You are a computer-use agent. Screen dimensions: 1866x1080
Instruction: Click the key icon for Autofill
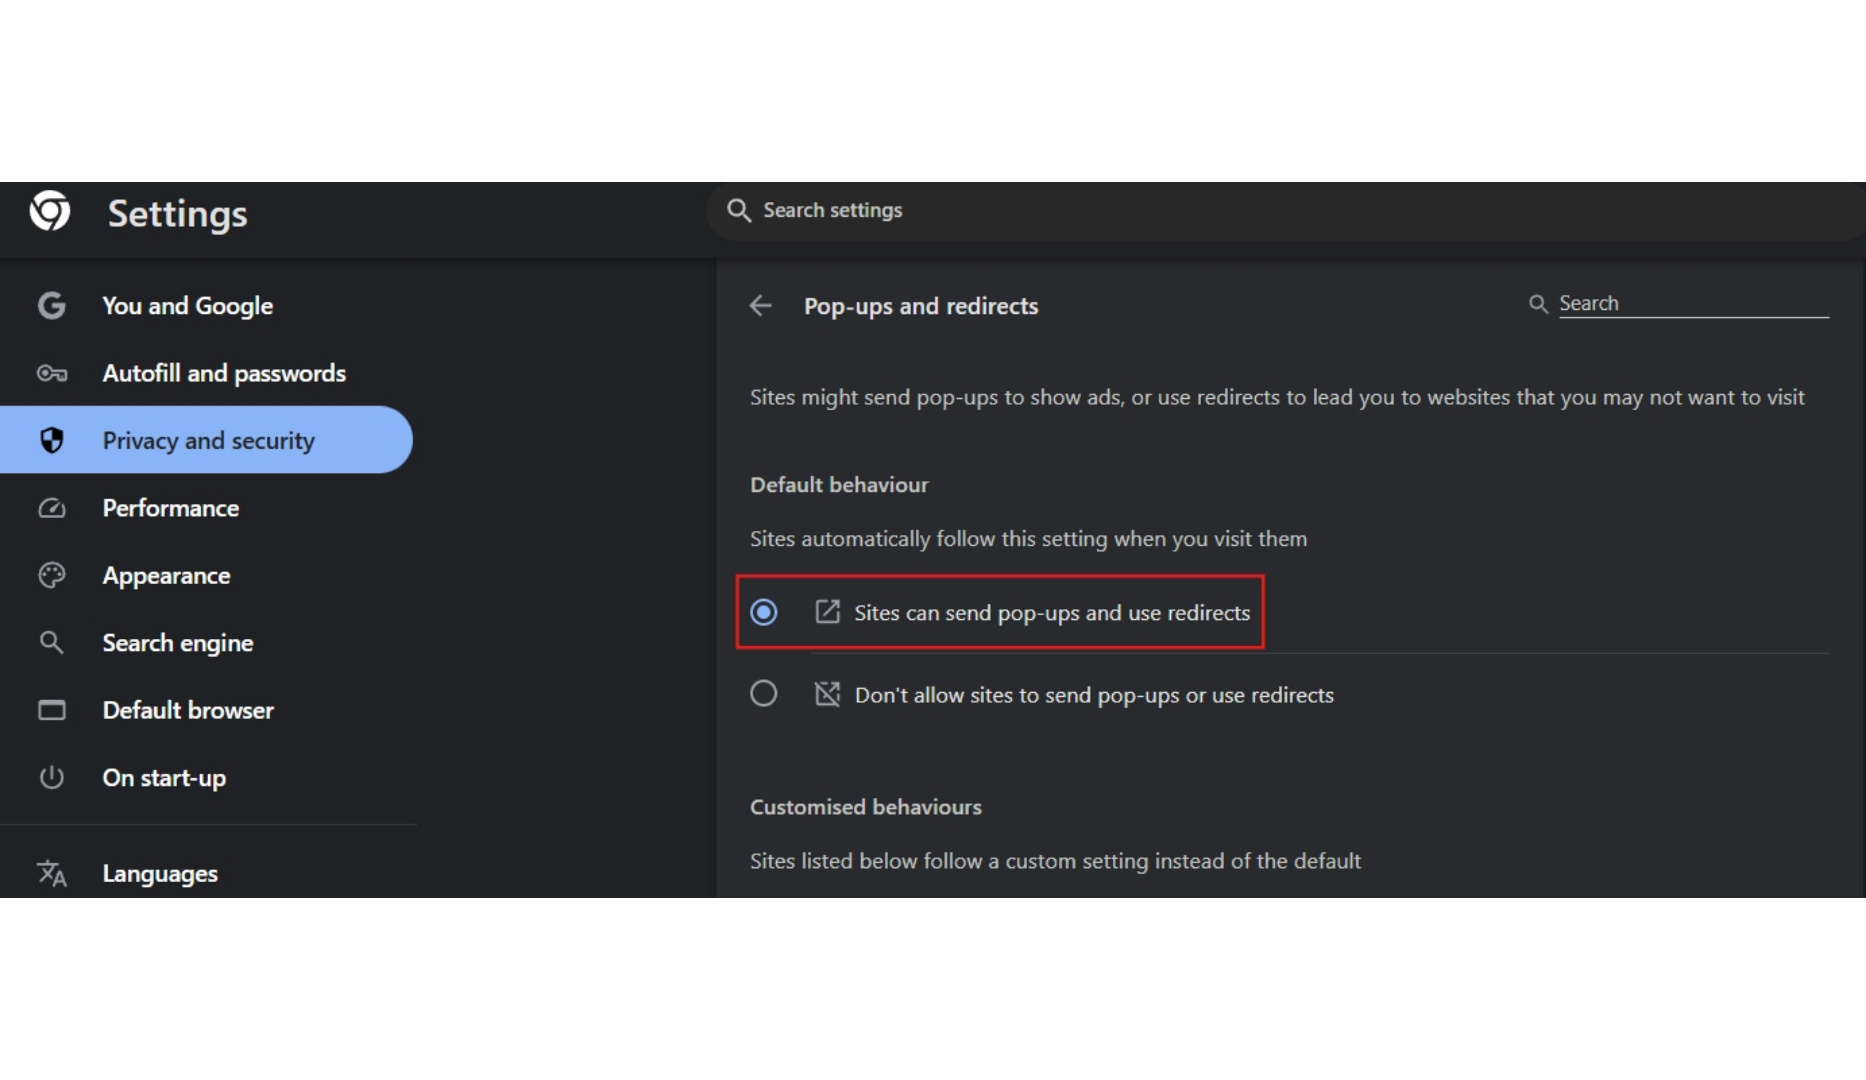click(52, 373)
